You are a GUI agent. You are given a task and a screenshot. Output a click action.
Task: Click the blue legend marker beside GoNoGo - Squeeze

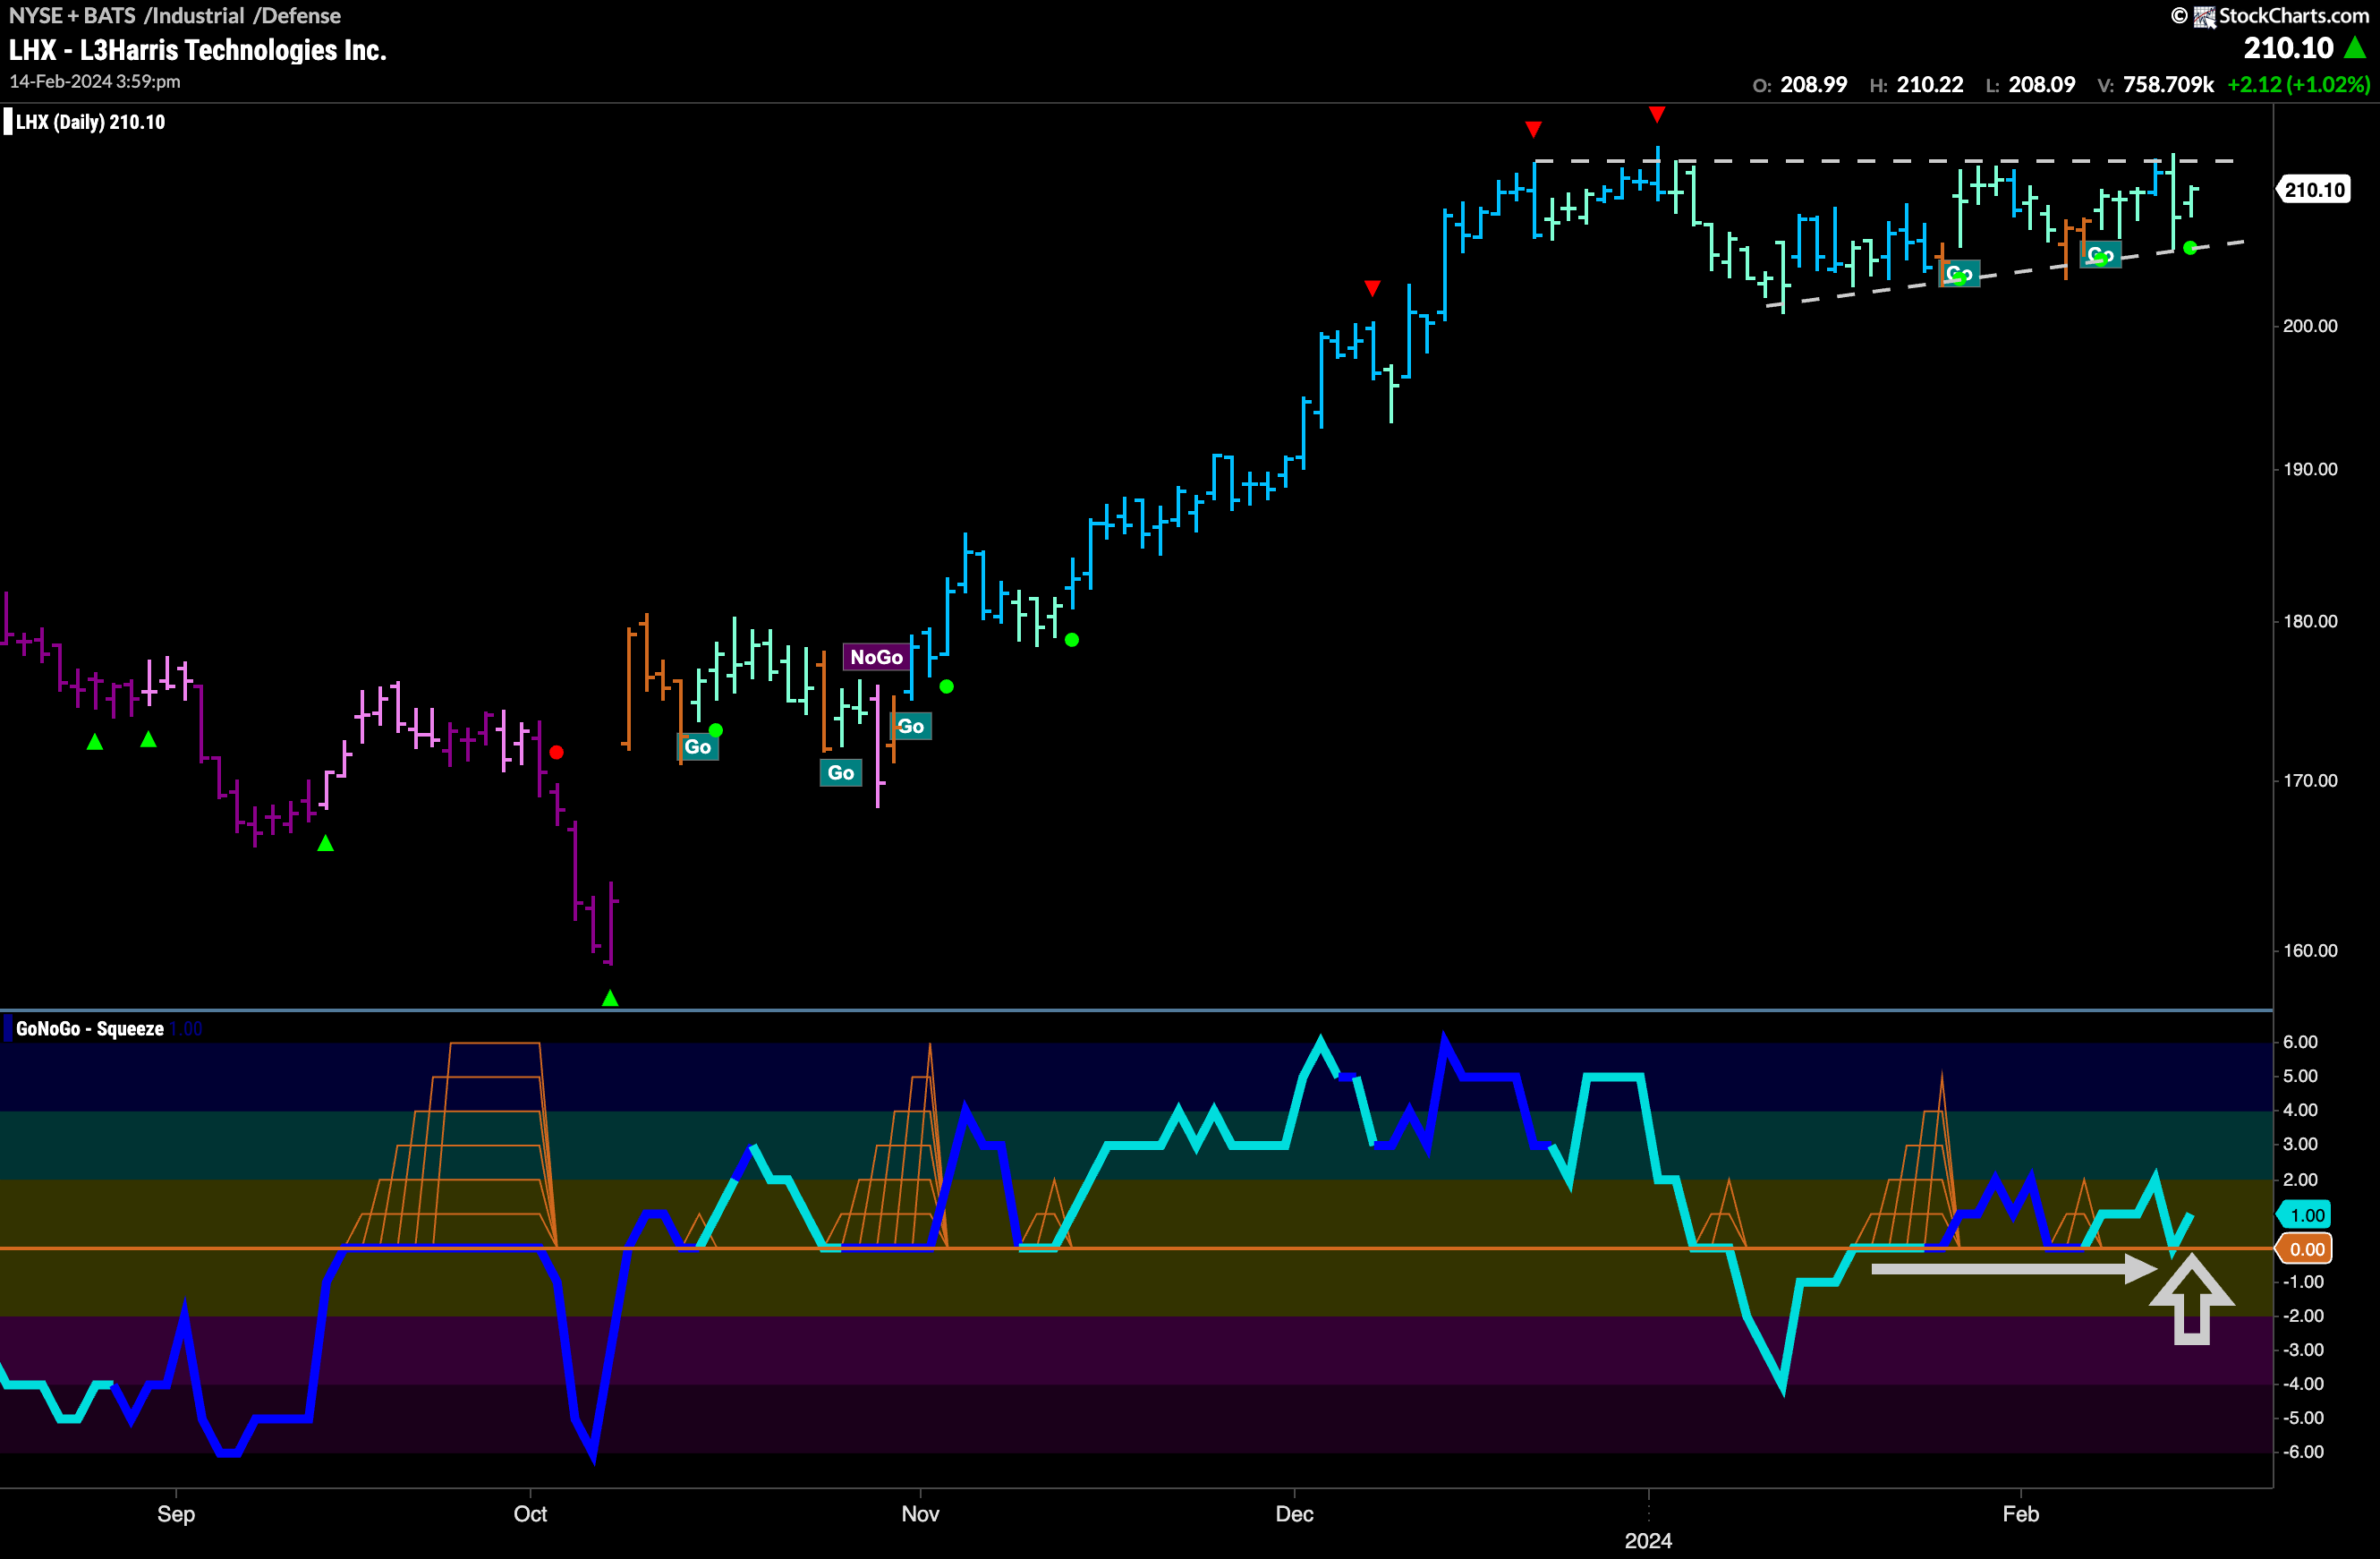coord(8,1028)
